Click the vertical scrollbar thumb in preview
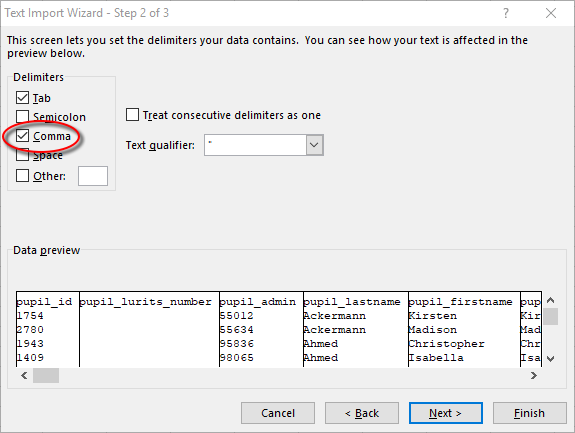The image size is (575, 433). click(550, 316)
